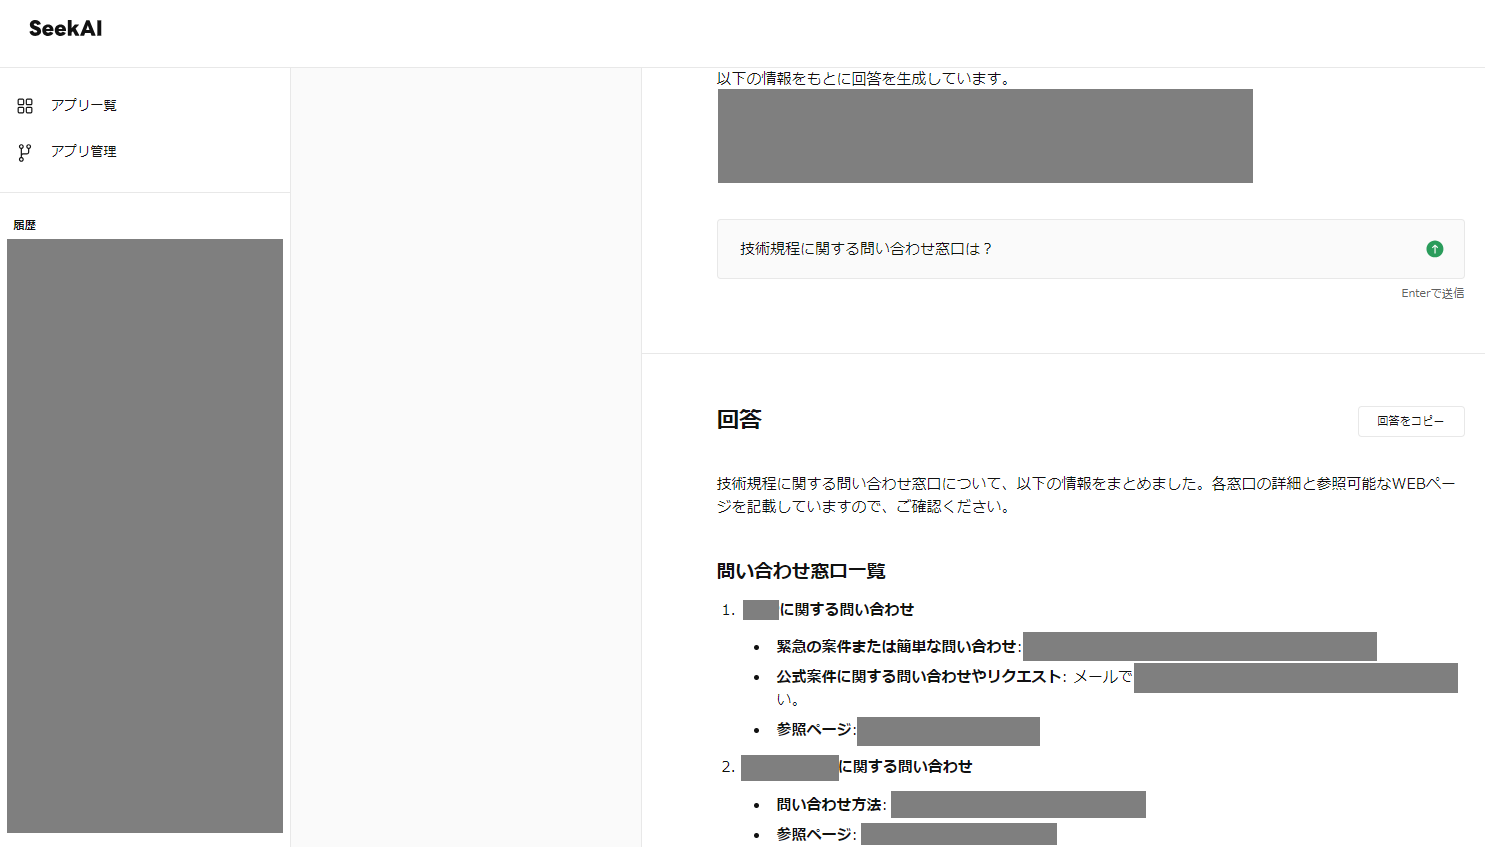Open アプリ一覧 in the sidebar
The image size is (1485, 847).
pyautogui.click(x=83, y=105)
